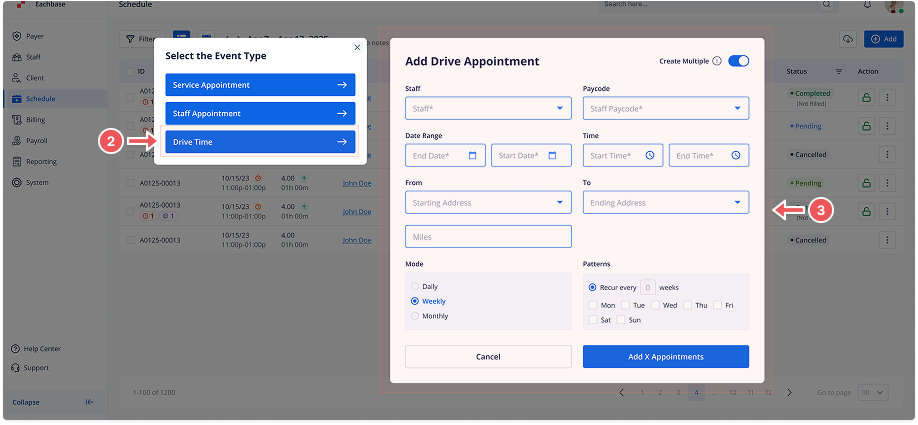
Task: Open Payroll in the sidebar
Action: [36, 141]
